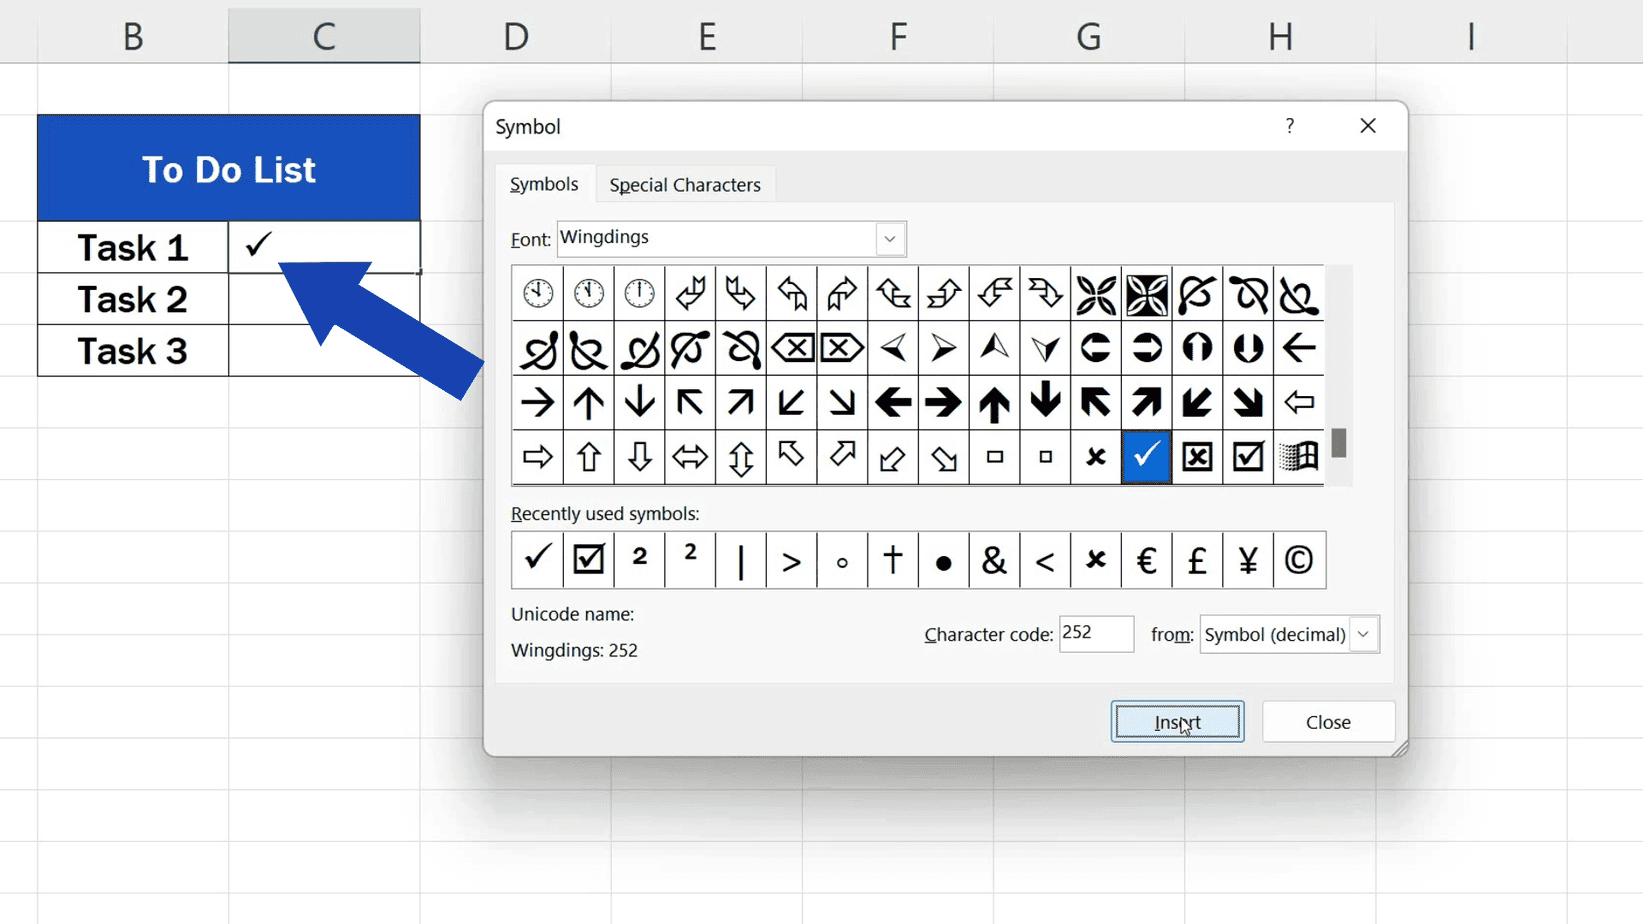1643x924 pixels.
Task: Choose the hollow left-pointing arrow symbol
Action: pos(1298,402)
